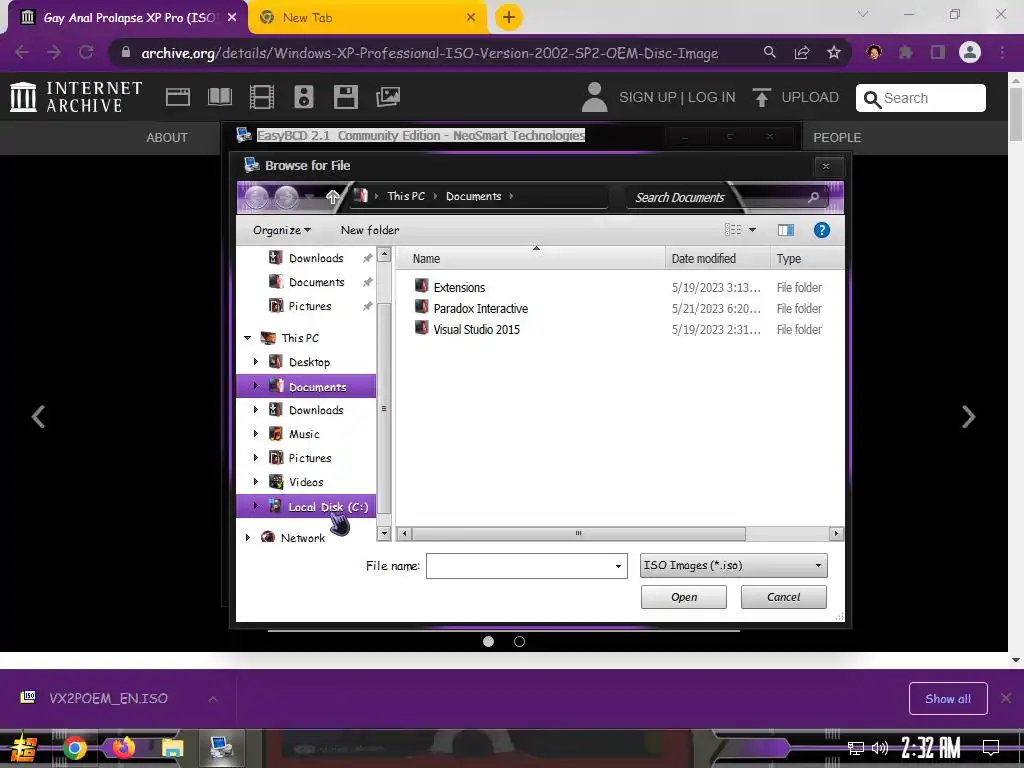Select Local Disk (C:) in the tree

tap(306, 506)
